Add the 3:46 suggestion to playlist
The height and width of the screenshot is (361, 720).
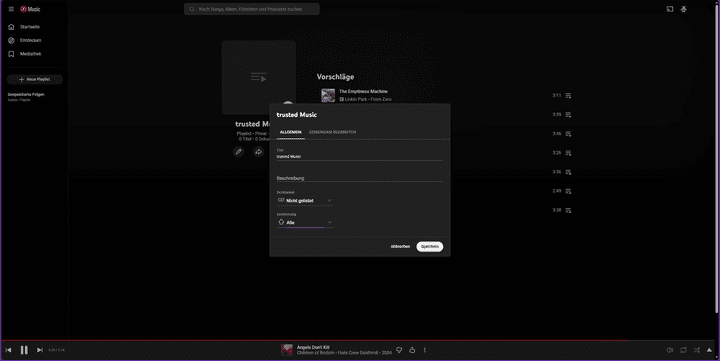click(568, 134)
